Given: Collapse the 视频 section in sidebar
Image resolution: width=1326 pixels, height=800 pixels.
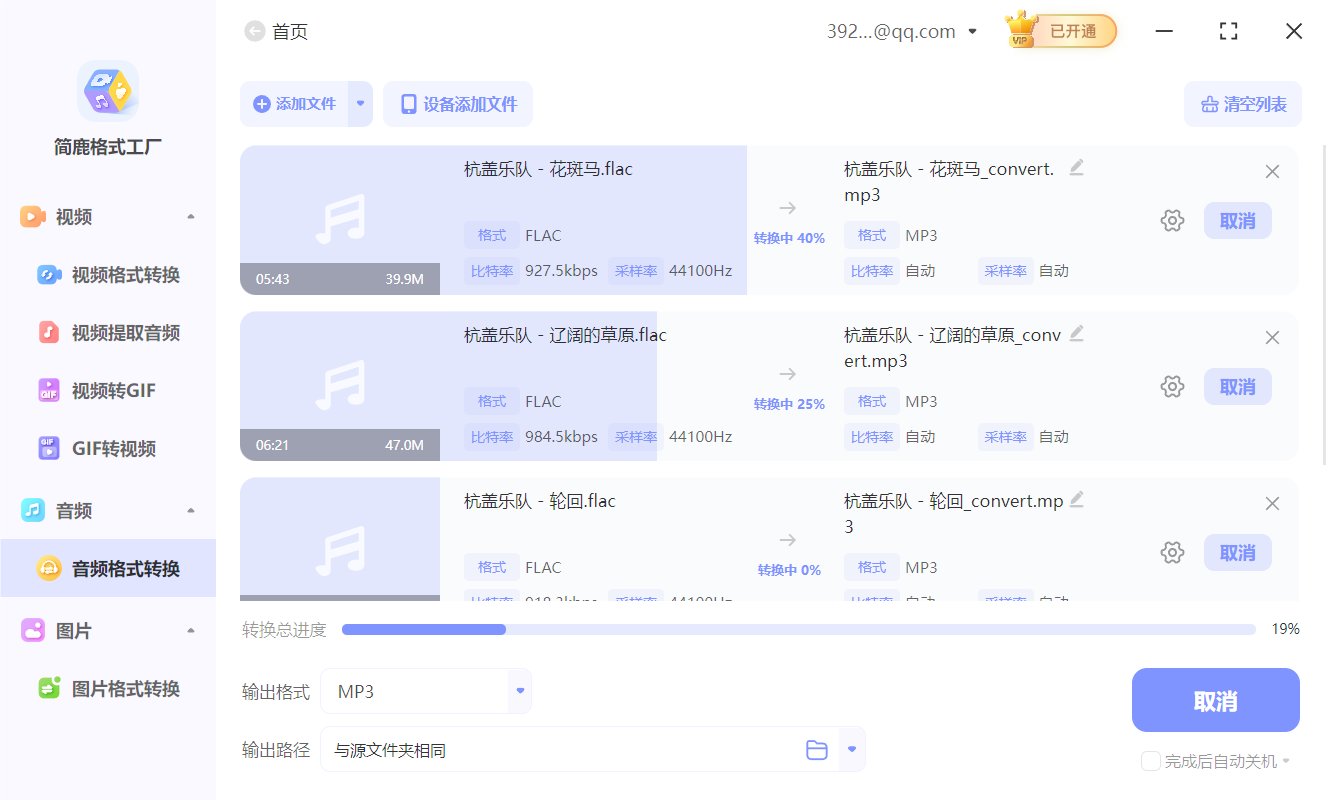Looking at the screenshot, I should click(x=190, y=216).
